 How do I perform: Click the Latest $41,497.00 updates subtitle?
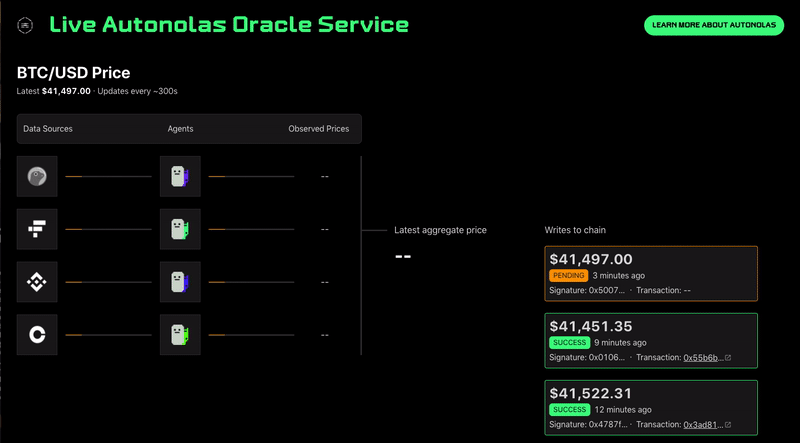point(97,91)
